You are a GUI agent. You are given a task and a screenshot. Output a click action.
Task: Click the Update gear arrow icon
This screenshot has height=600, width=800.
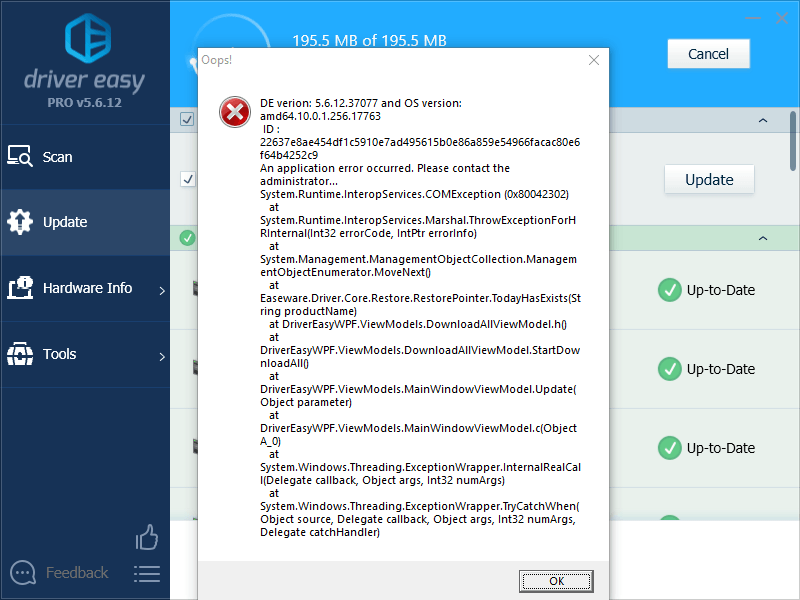coord(20,222)
